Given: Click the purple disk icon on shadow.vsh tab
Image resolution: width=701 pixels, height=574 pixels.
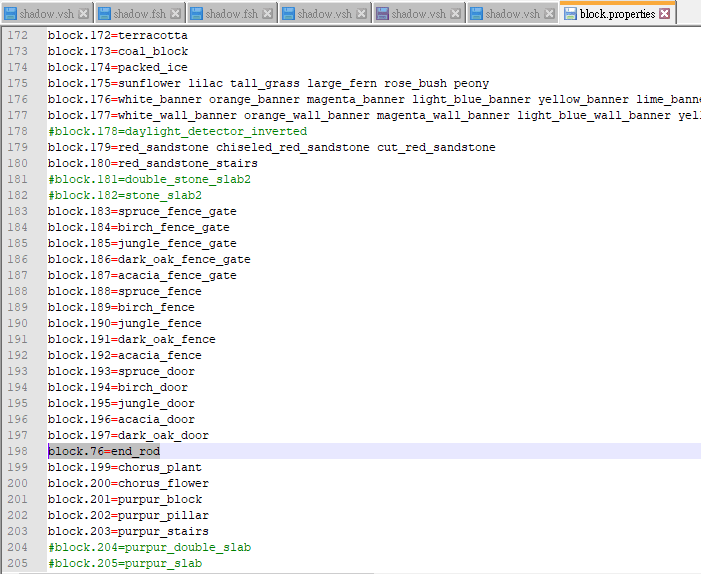Looking at the screenshot, I should [382, 14].
